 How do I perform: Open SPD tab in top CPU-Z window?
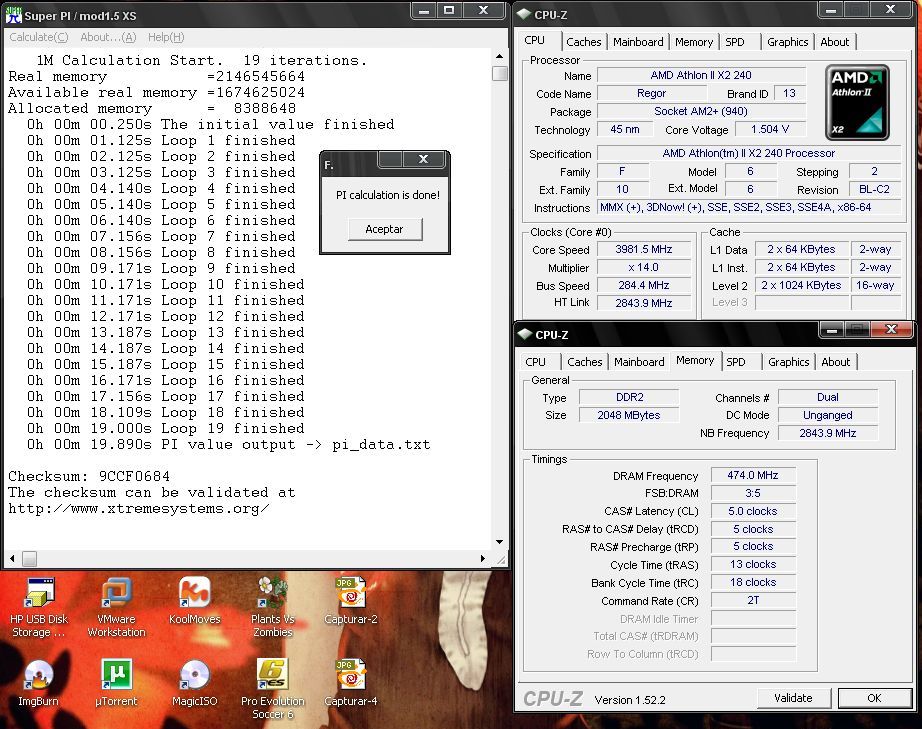click(x=734, y=42)
